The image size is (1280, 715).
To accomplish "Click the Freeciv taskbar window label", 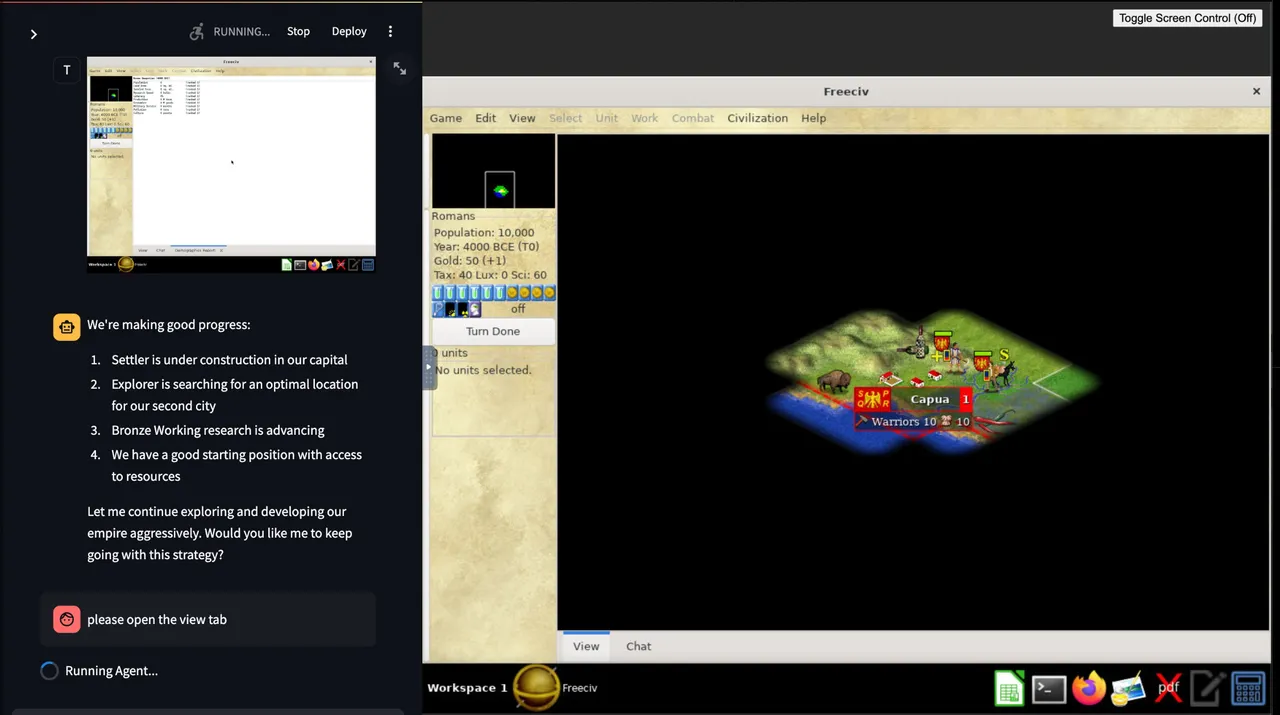I will (579, 688).
